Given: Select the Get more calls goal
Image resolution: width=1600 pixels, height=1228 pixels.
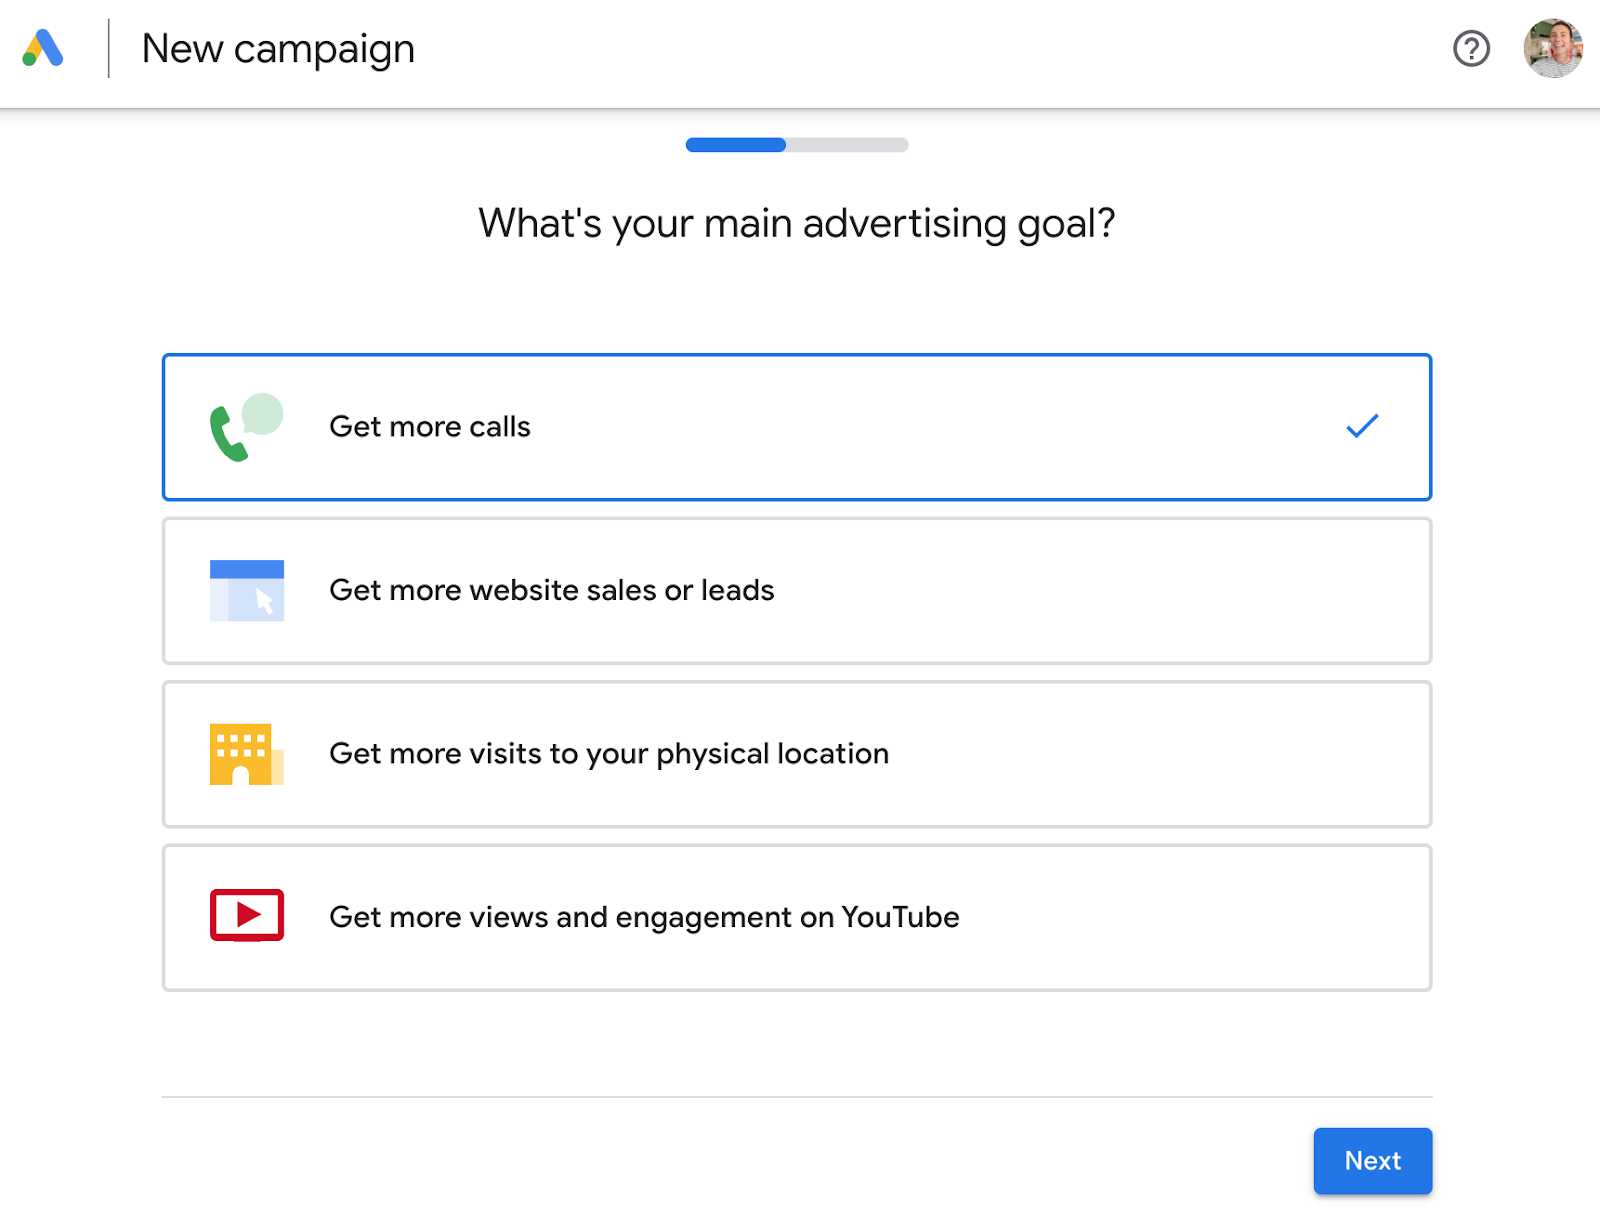Looking at the screenshot, I should pos(797,427).
